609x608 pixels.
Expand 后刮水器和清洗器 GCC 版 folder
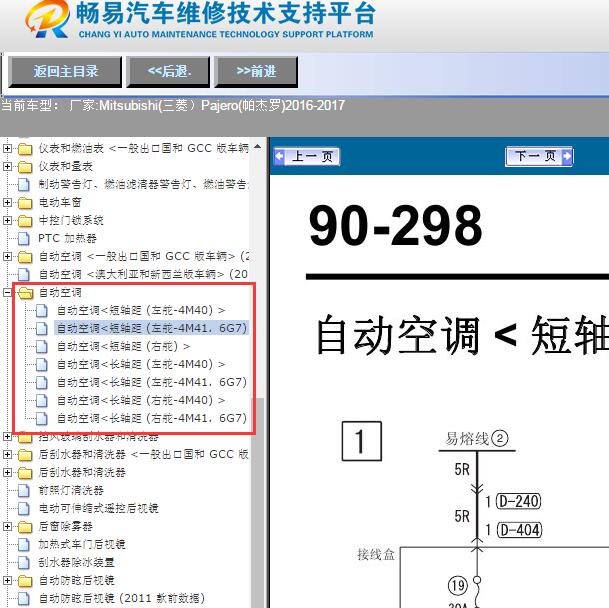click(x=7, y=454)
